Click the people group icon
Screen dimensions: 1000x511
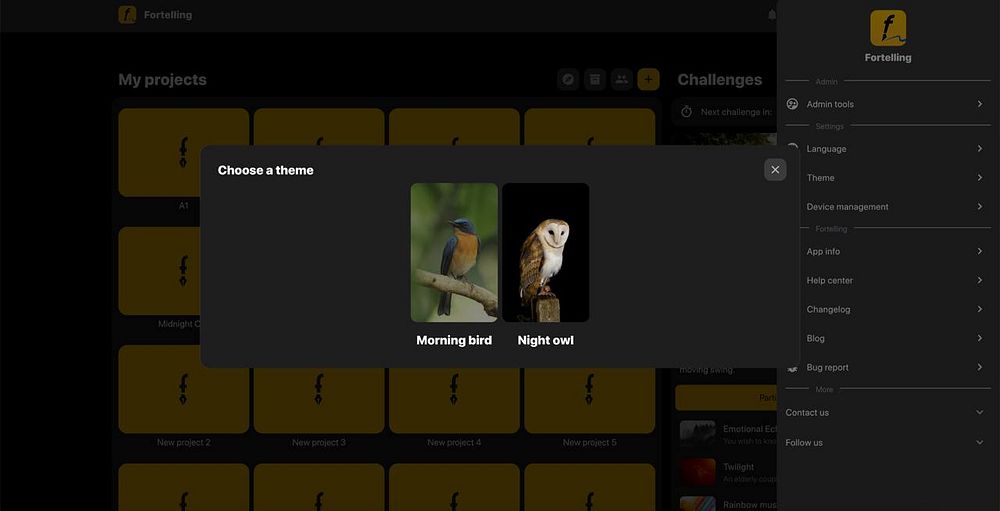621,80
